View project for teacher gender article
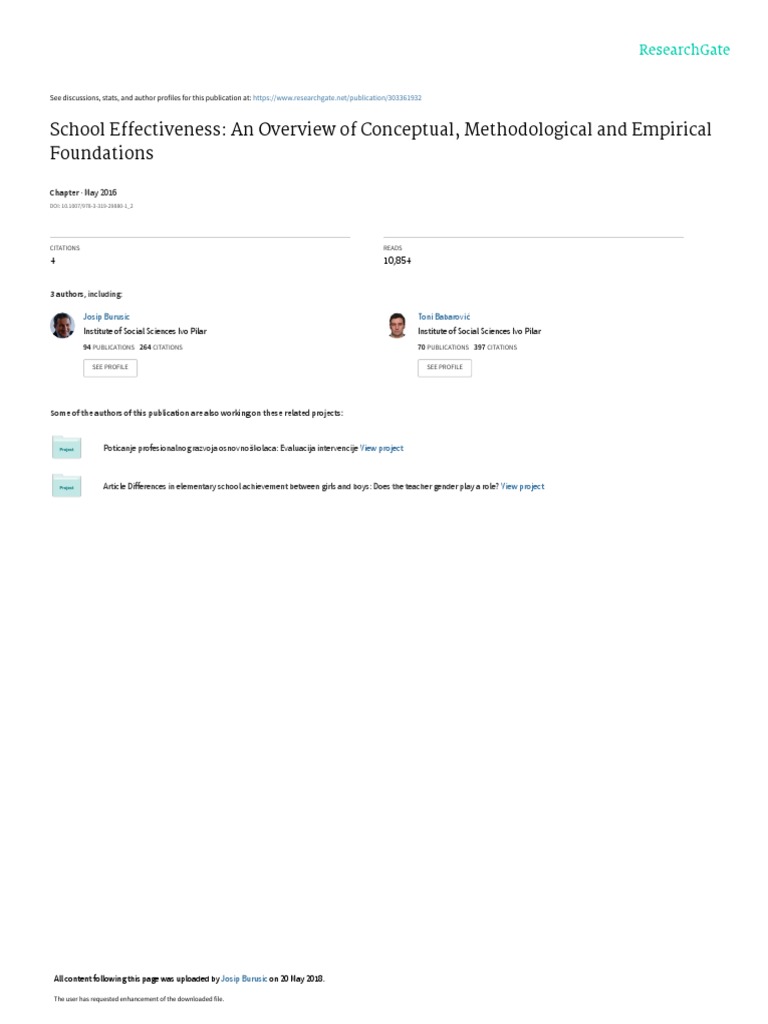 click(522, 486)
